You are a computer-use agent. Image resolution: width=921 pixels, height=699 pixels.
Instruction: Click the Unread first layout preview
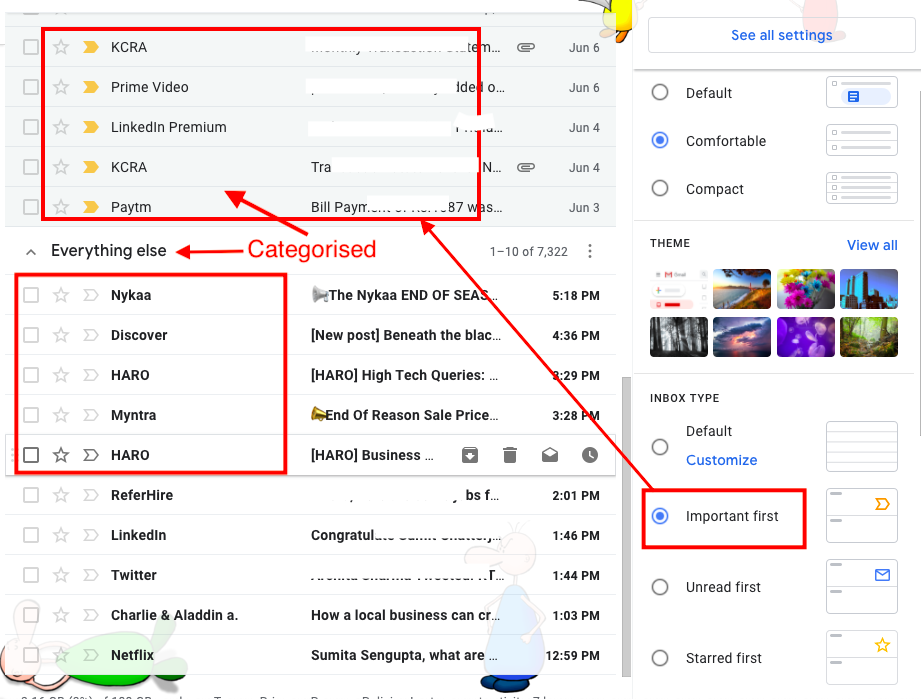click(862, 586)
